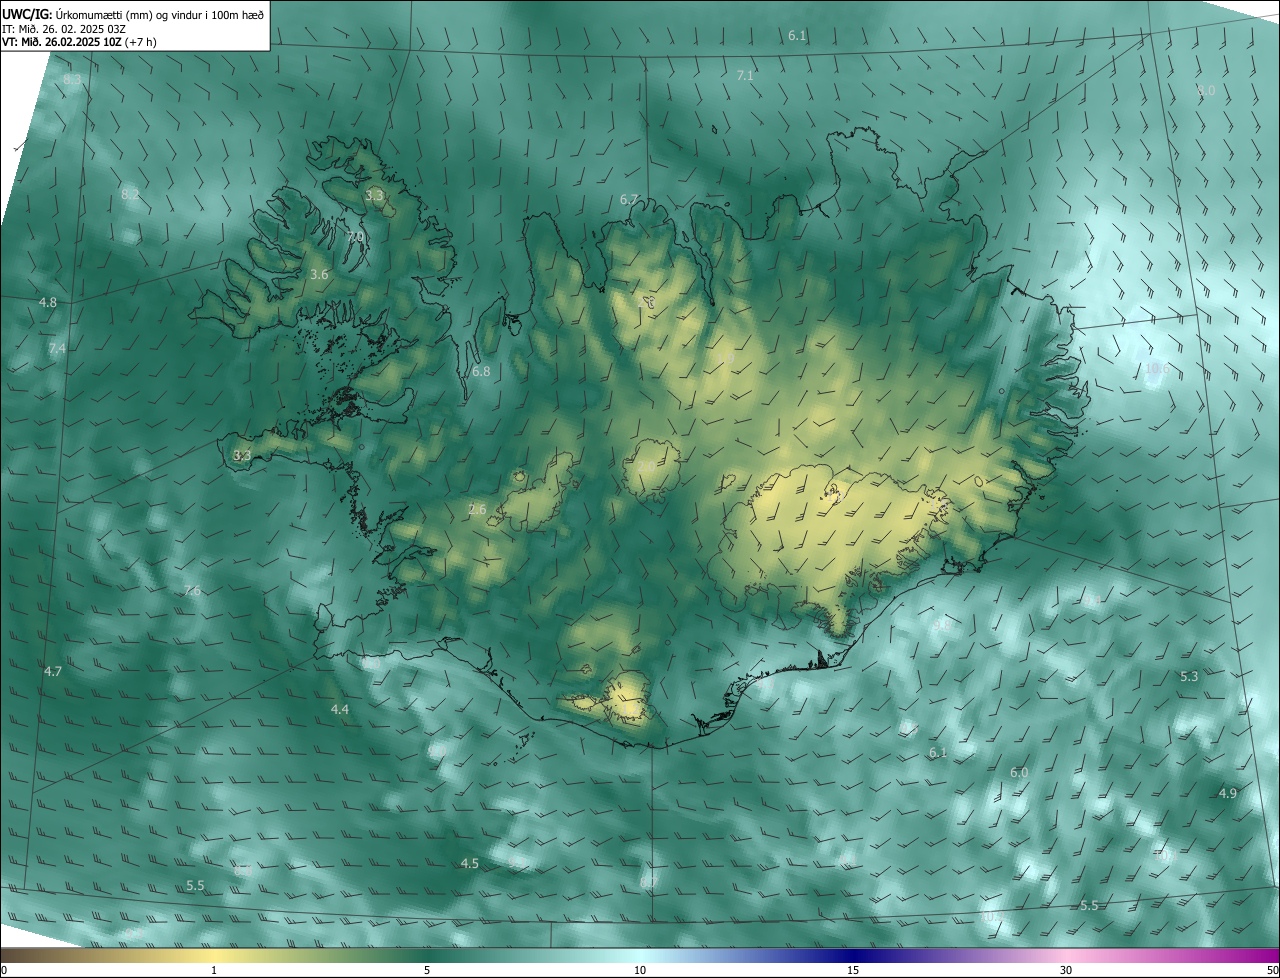Image resolution: width=1280 pixels, height=978 pixels.
Task: Click the 5 tick label on the color scale
Action: (427, 970)
